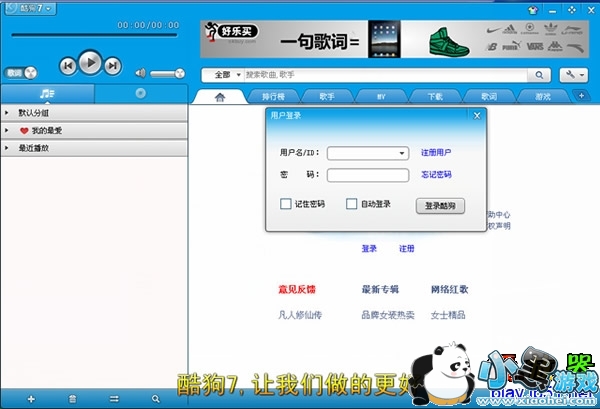Click the 注册 link below dialog
The height and width of the screenshot is (409, 600).
(406, 249)
